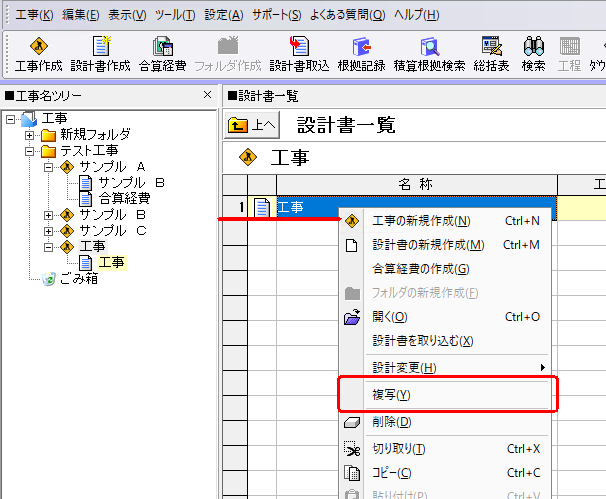
Task: Click the 名称 column header
Action: tap(417, 185)
